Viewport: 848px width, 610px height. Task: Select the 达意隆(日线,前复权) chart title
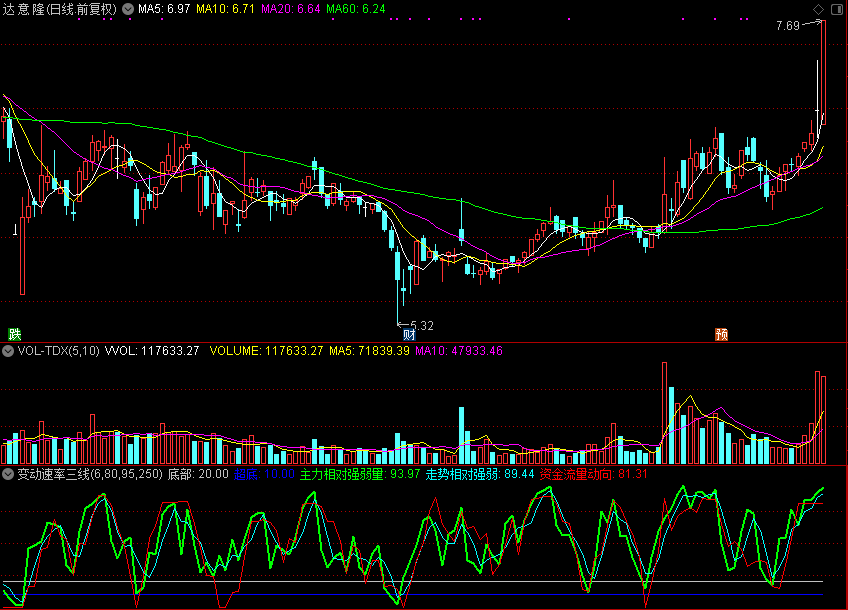click(59, 9)
